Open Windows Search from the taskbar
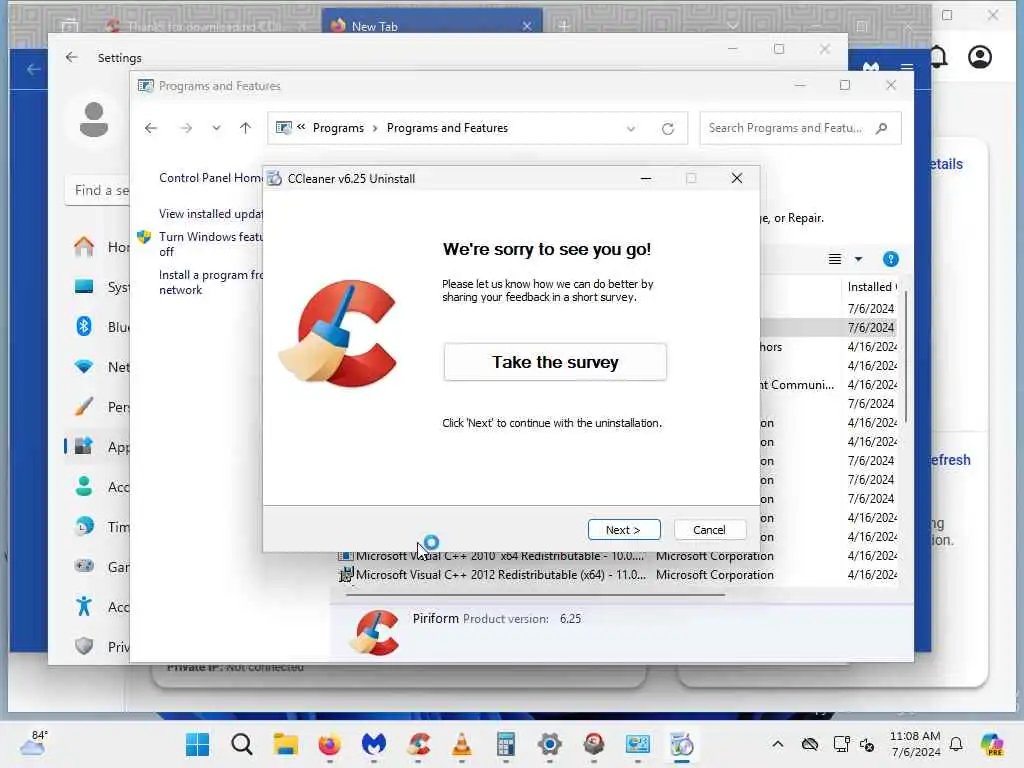Screen dimensions: 1024x768 242,744
